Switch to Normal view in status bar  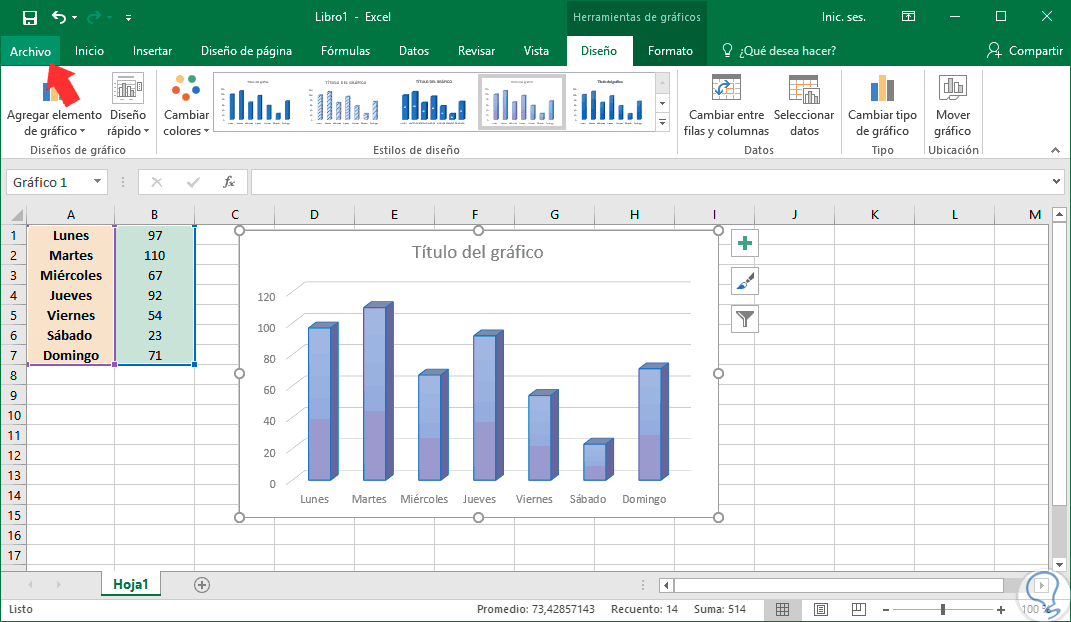click(x=783, y=609)
